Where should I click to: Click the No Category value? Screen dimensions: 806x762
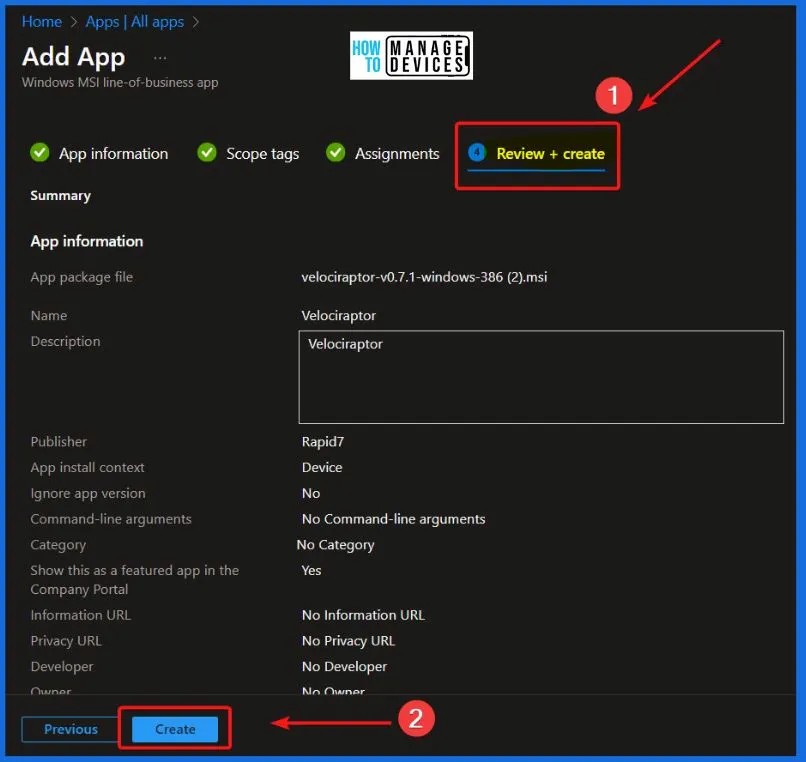point(335,545)
